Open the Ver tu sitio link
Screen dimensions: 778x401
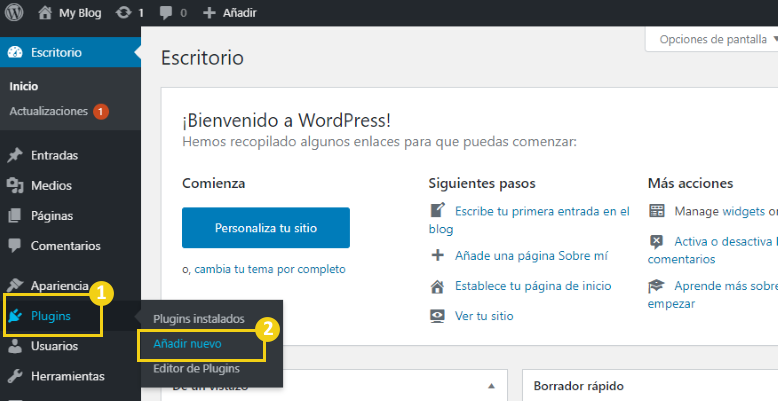pyautogui.click(x=484, y=316)
